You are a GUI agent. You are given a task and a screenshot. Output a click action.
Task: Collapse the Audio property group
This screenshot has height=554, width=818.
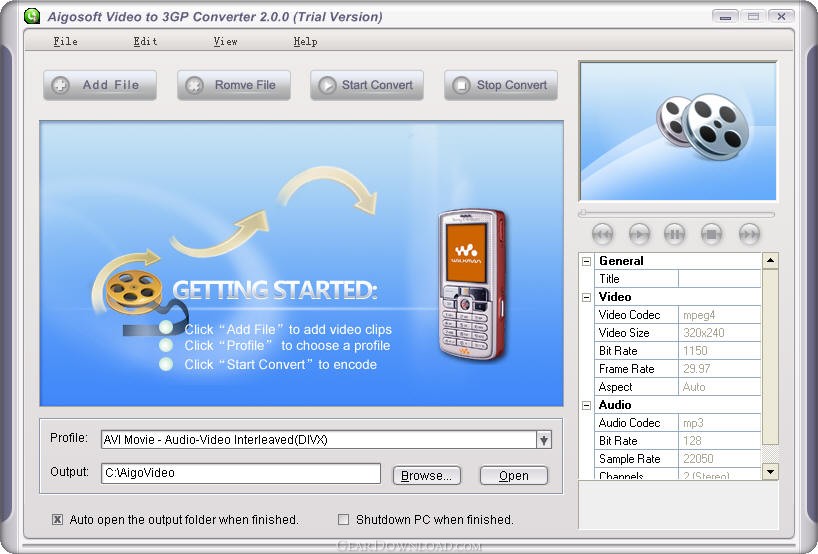tap(586, 405)
